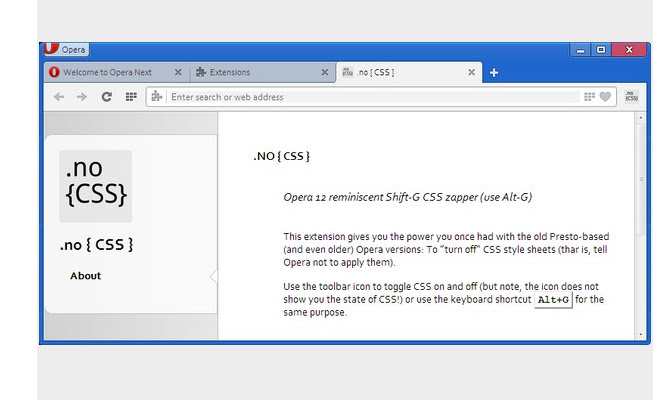Screen dimensions: 660x400
Task: Switch to the Extensions tab
Action: coord(263,72)
